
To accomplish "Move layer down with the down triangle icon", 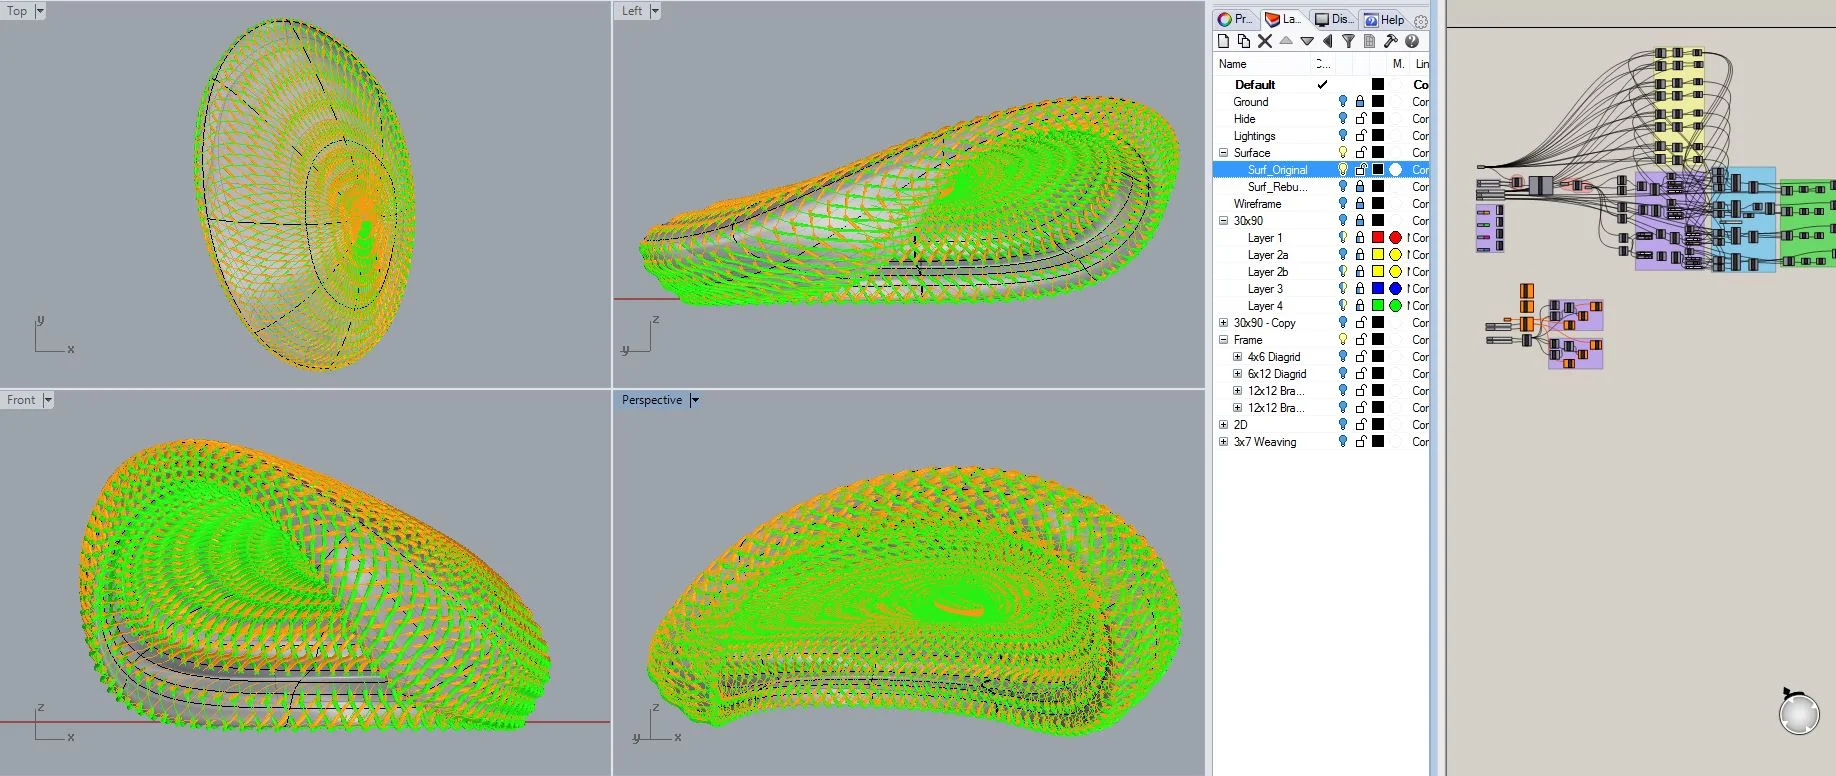I will 1307,41.
